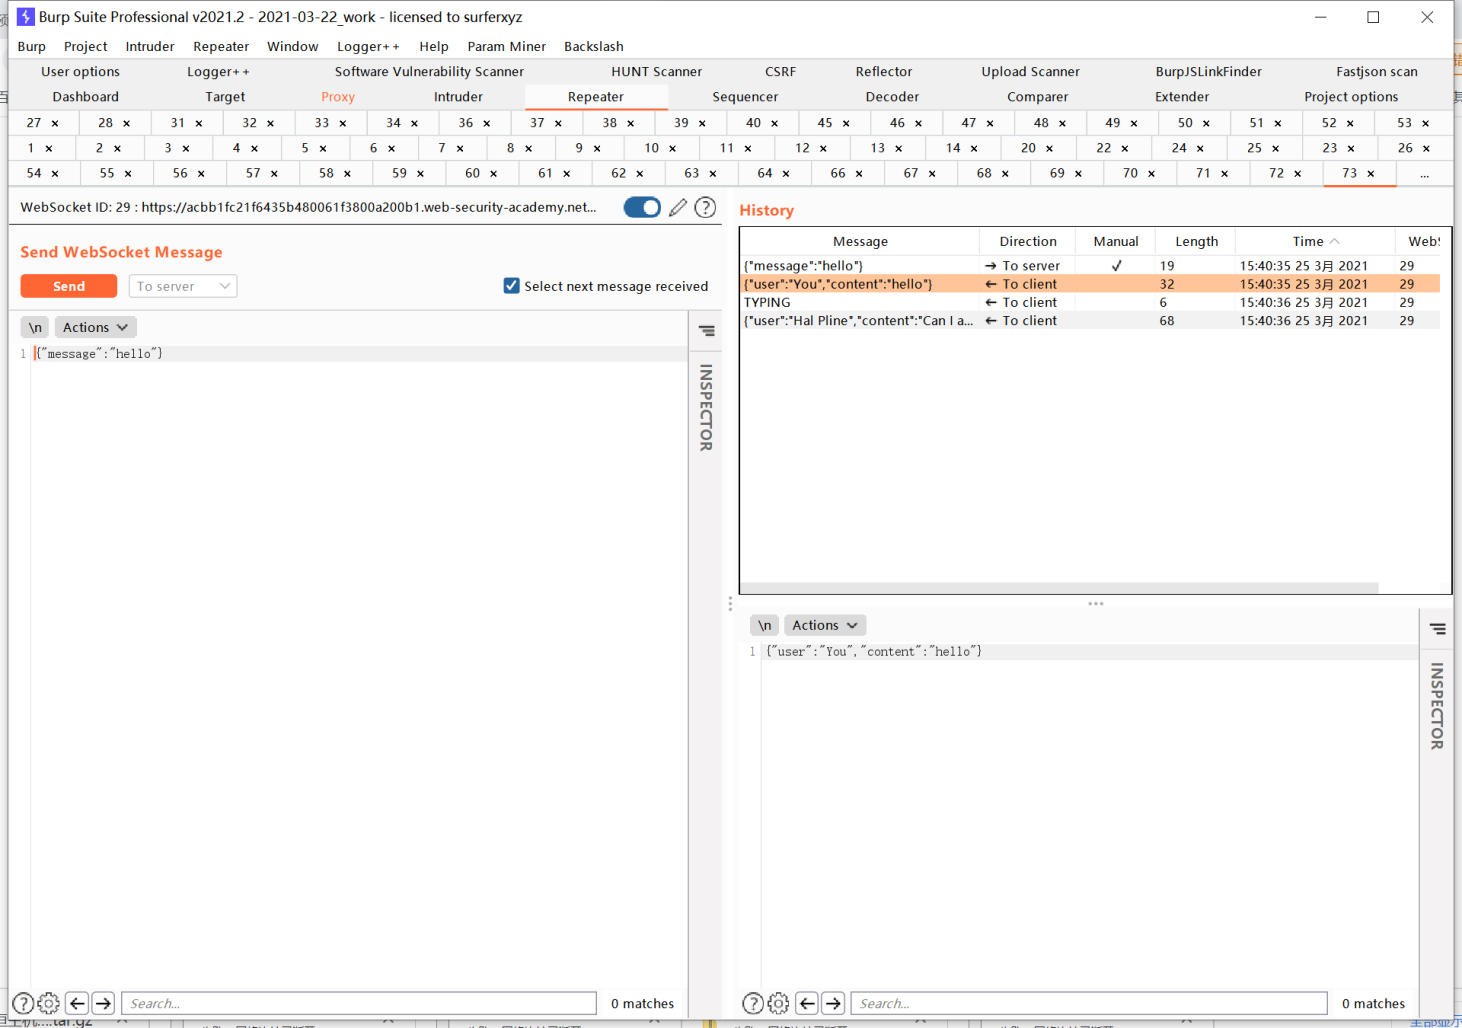The image size is (1462, 1028).
Task: Click help icon in right viewer search bar
Action: click(x=753, y=1003)
